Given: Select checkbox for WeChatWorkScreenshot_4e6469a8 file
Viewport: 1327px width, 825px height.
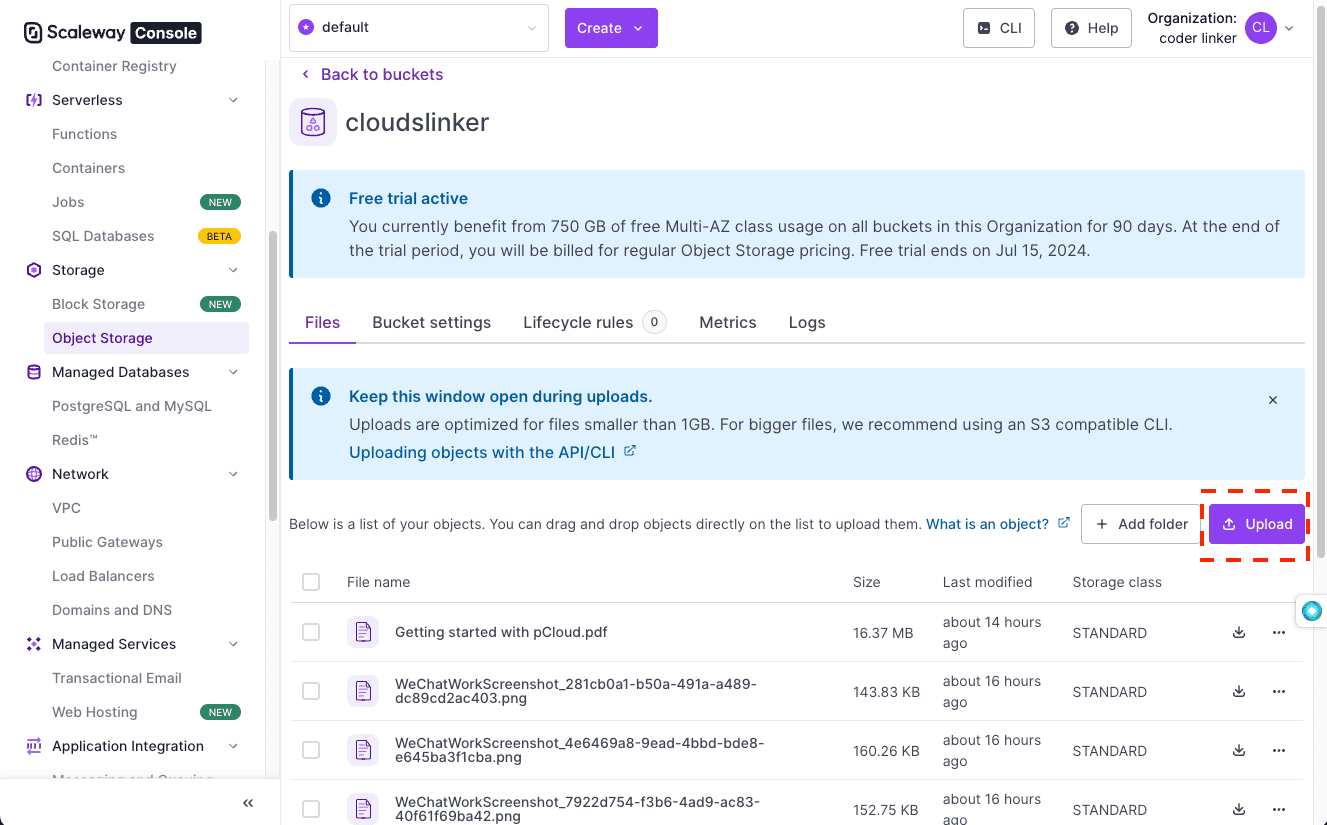Looking at the screenshot, I should pos(311,750).
